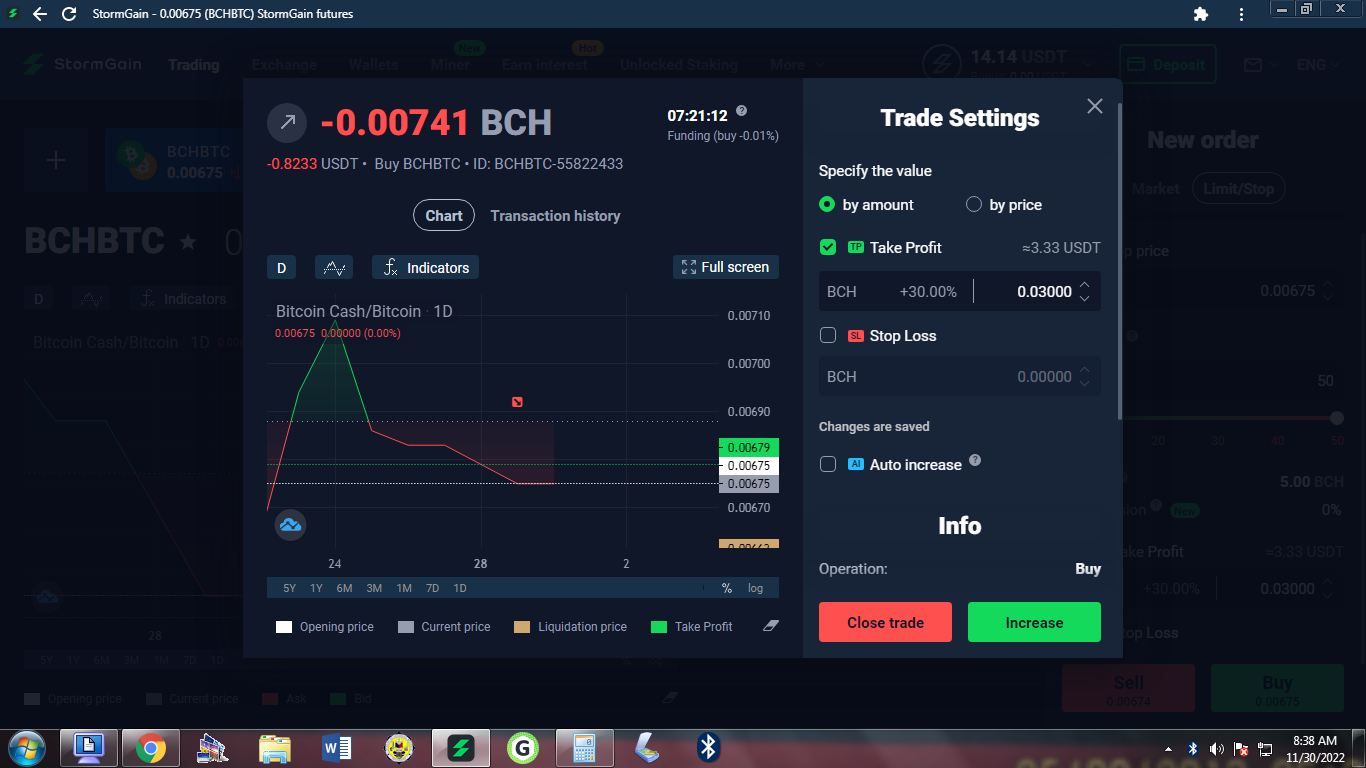Favorite BCHBTC with the star icon

tap(187, 241)
